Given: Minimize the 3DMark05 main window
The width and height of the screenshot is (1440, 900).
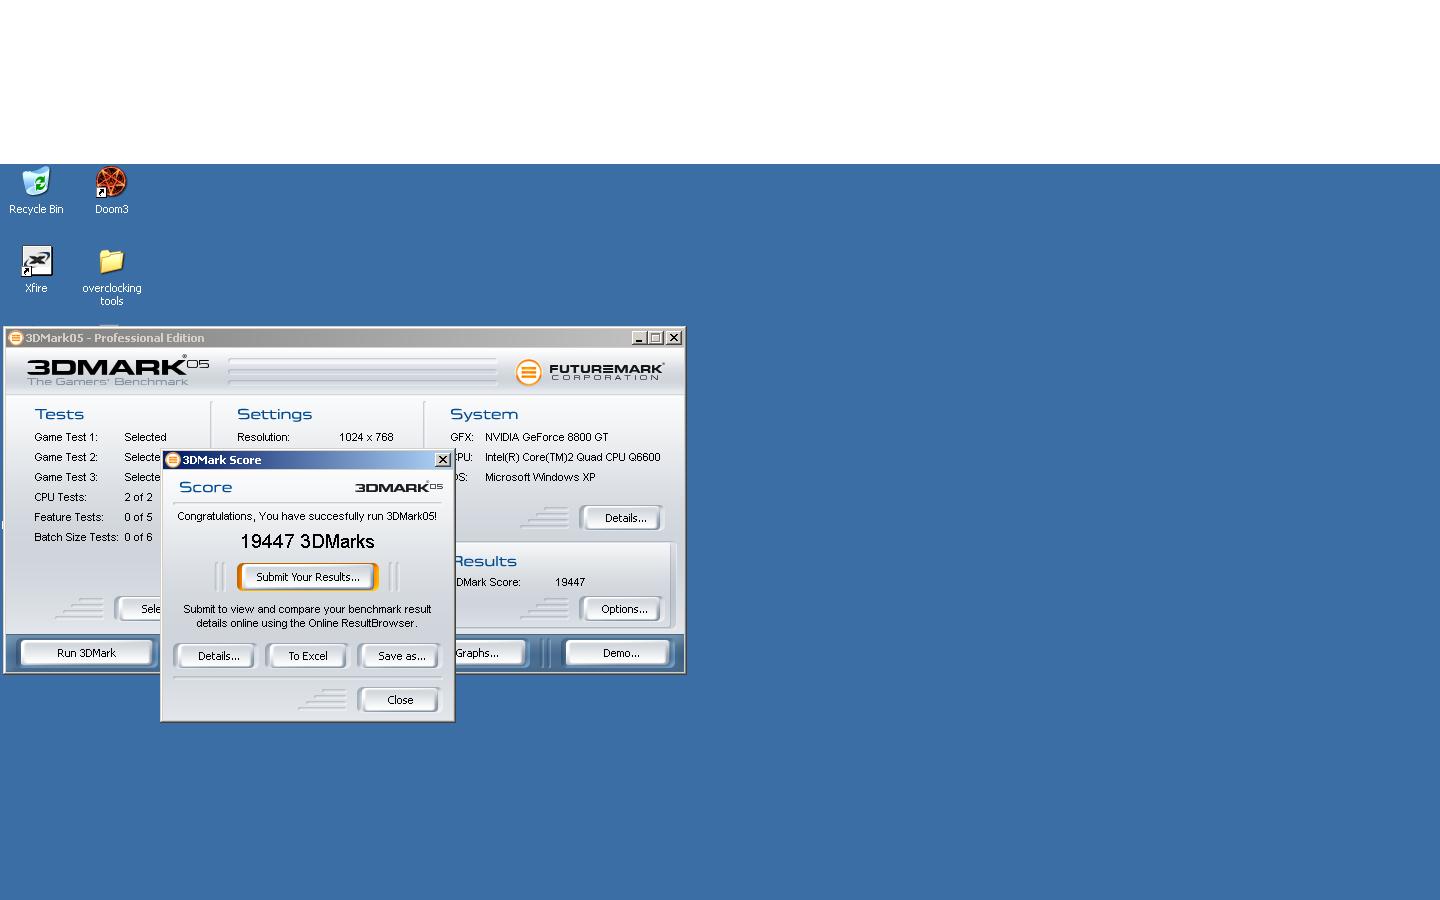Looking at the screenshot, I should (x=639, y=338).
